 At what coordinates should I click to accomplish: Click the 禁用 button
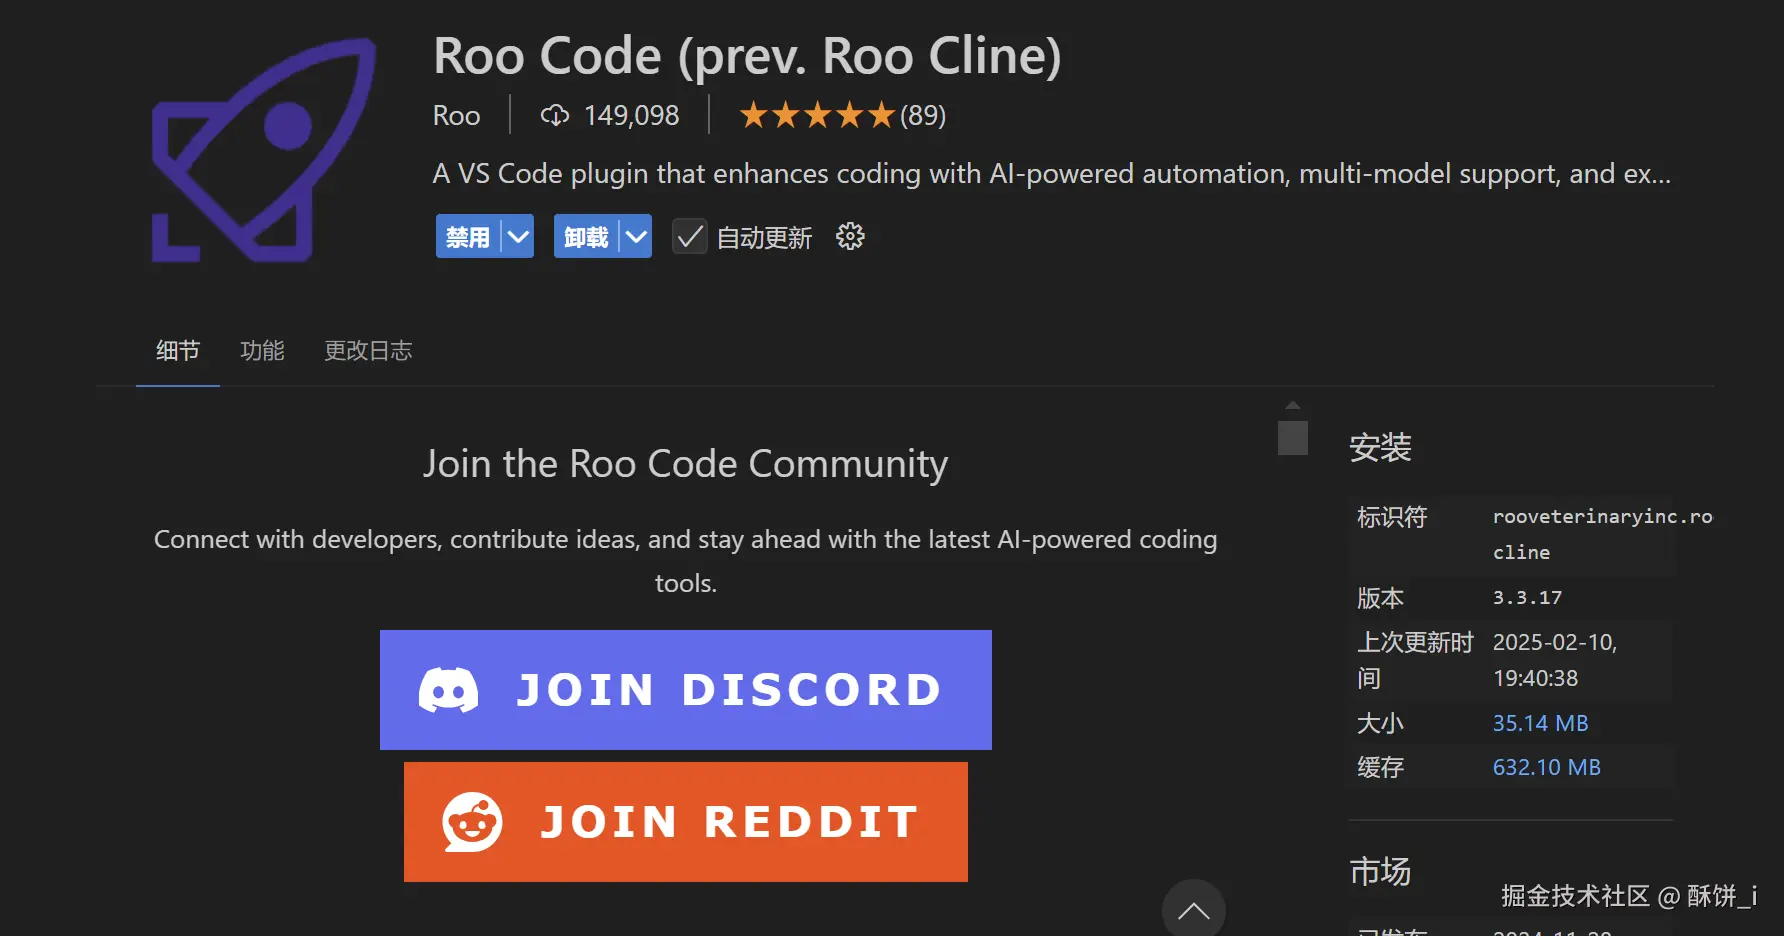pos(468,237)
